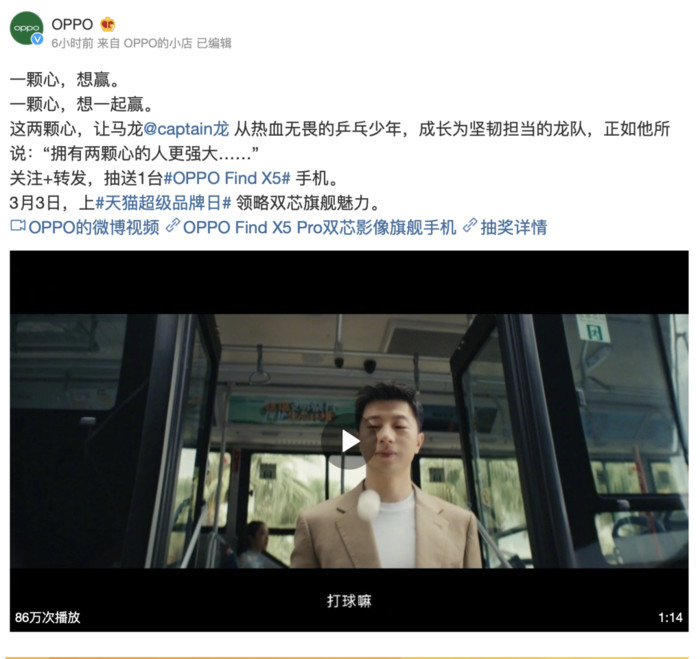This screenshot has height=659, width=700.
Task: Open the #天猫超级品牌日# hashtag
Action: coord(163,203)
